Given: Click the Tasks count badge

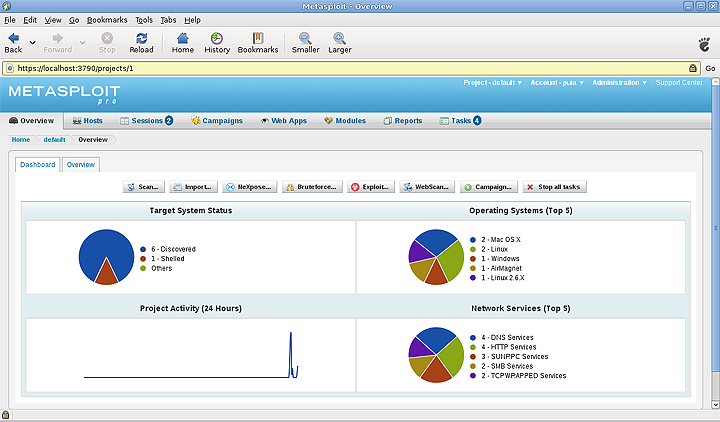Looking at the screenshot, I should click(x=477, y=121).
